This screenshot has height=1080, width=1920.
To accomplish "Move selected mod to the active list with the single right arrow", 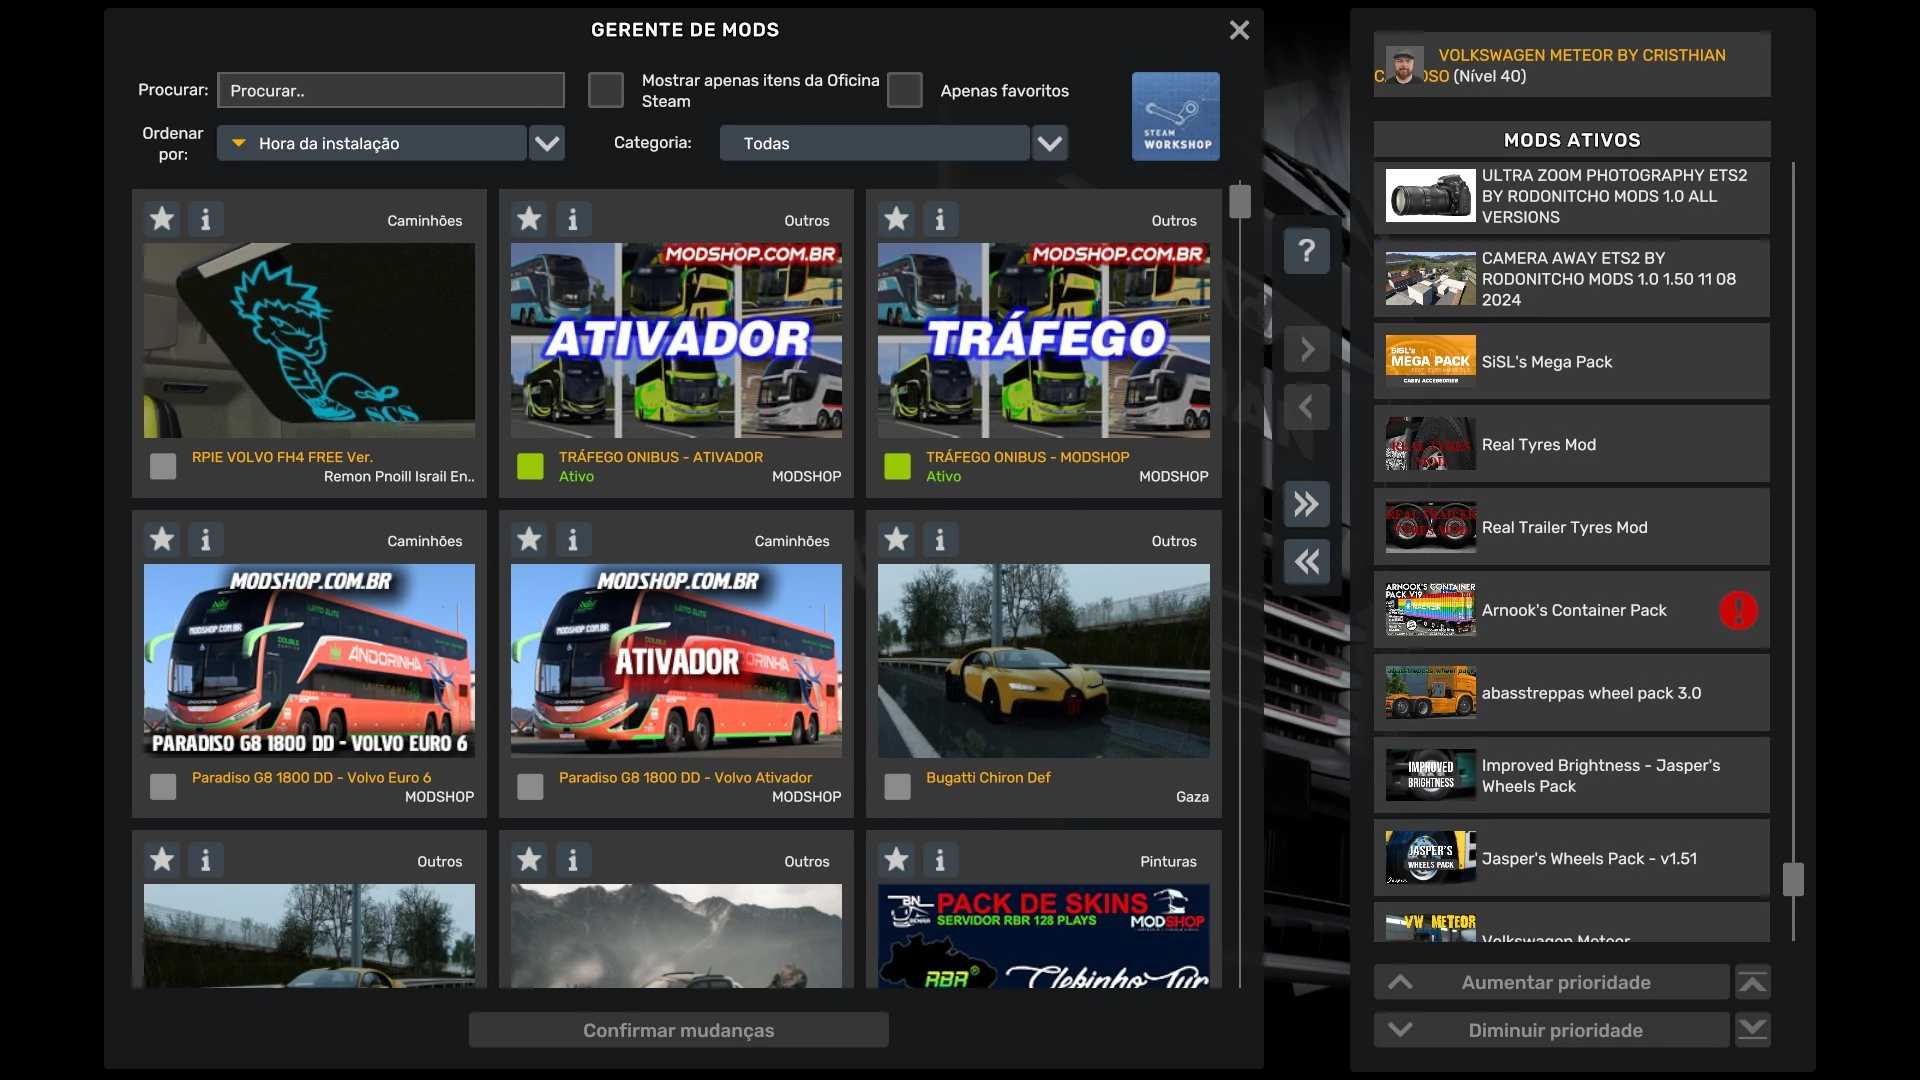I will pyautogui.click(x=1306, y=349).
